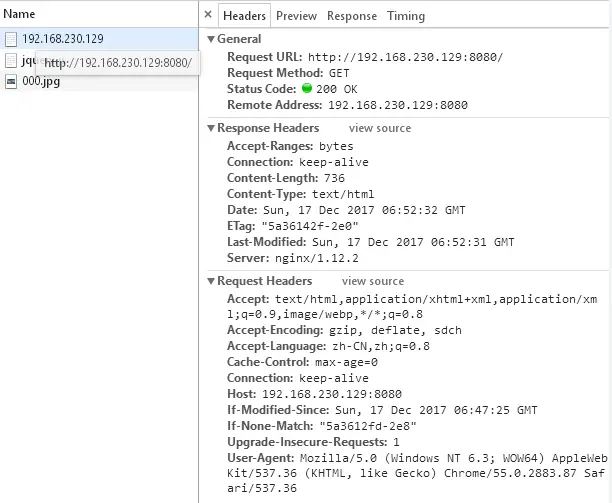This screenshot has width=612, height=503.
Task: View source of Response Headers
Action: coord(380,128)
